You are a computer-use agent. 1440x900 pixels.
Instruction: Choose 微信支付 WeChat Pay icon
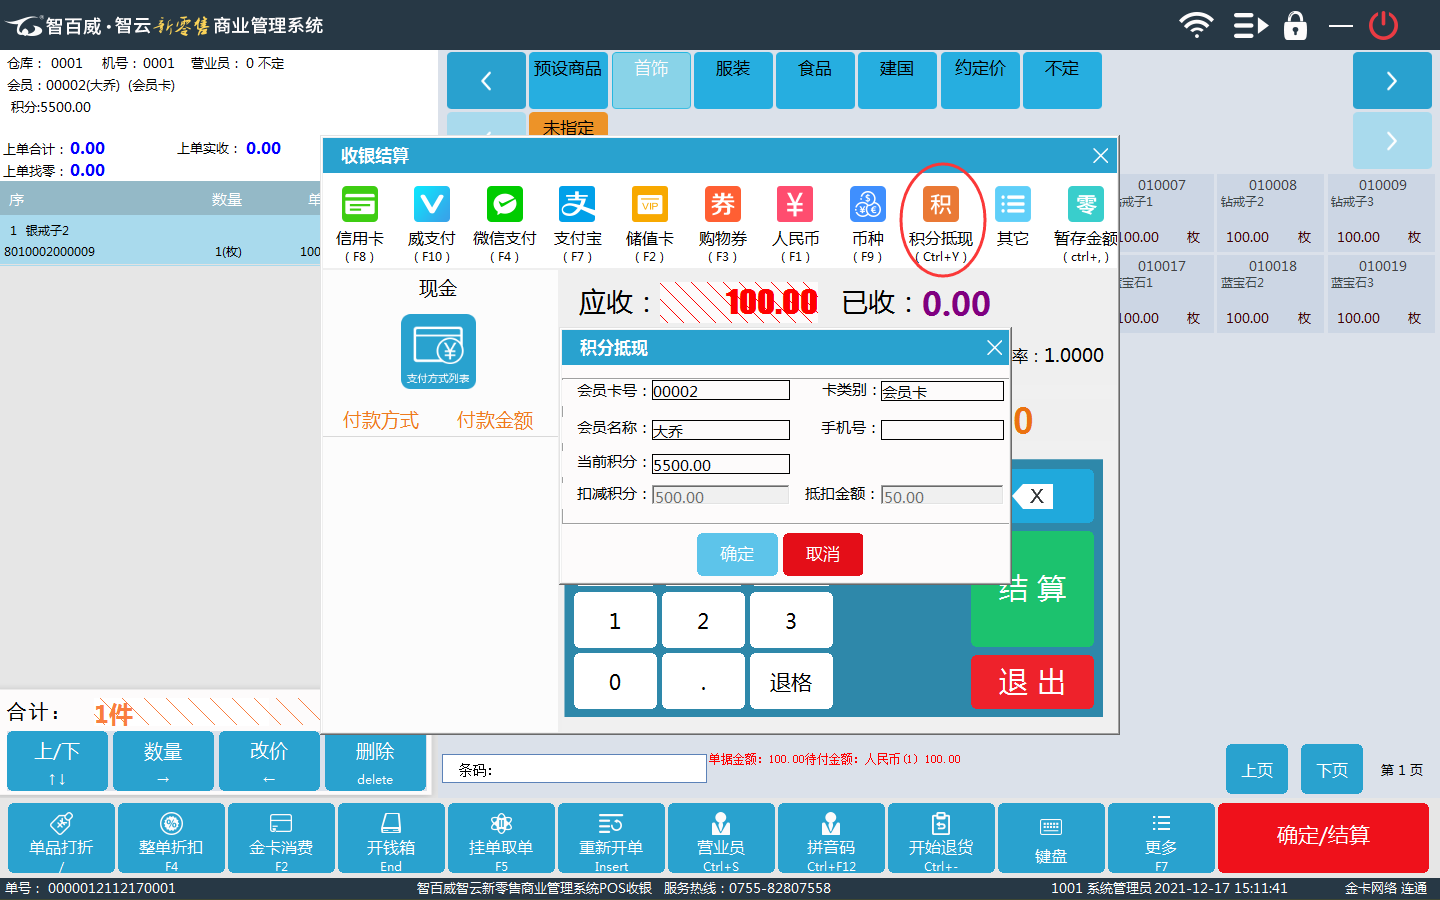point(505,205)
